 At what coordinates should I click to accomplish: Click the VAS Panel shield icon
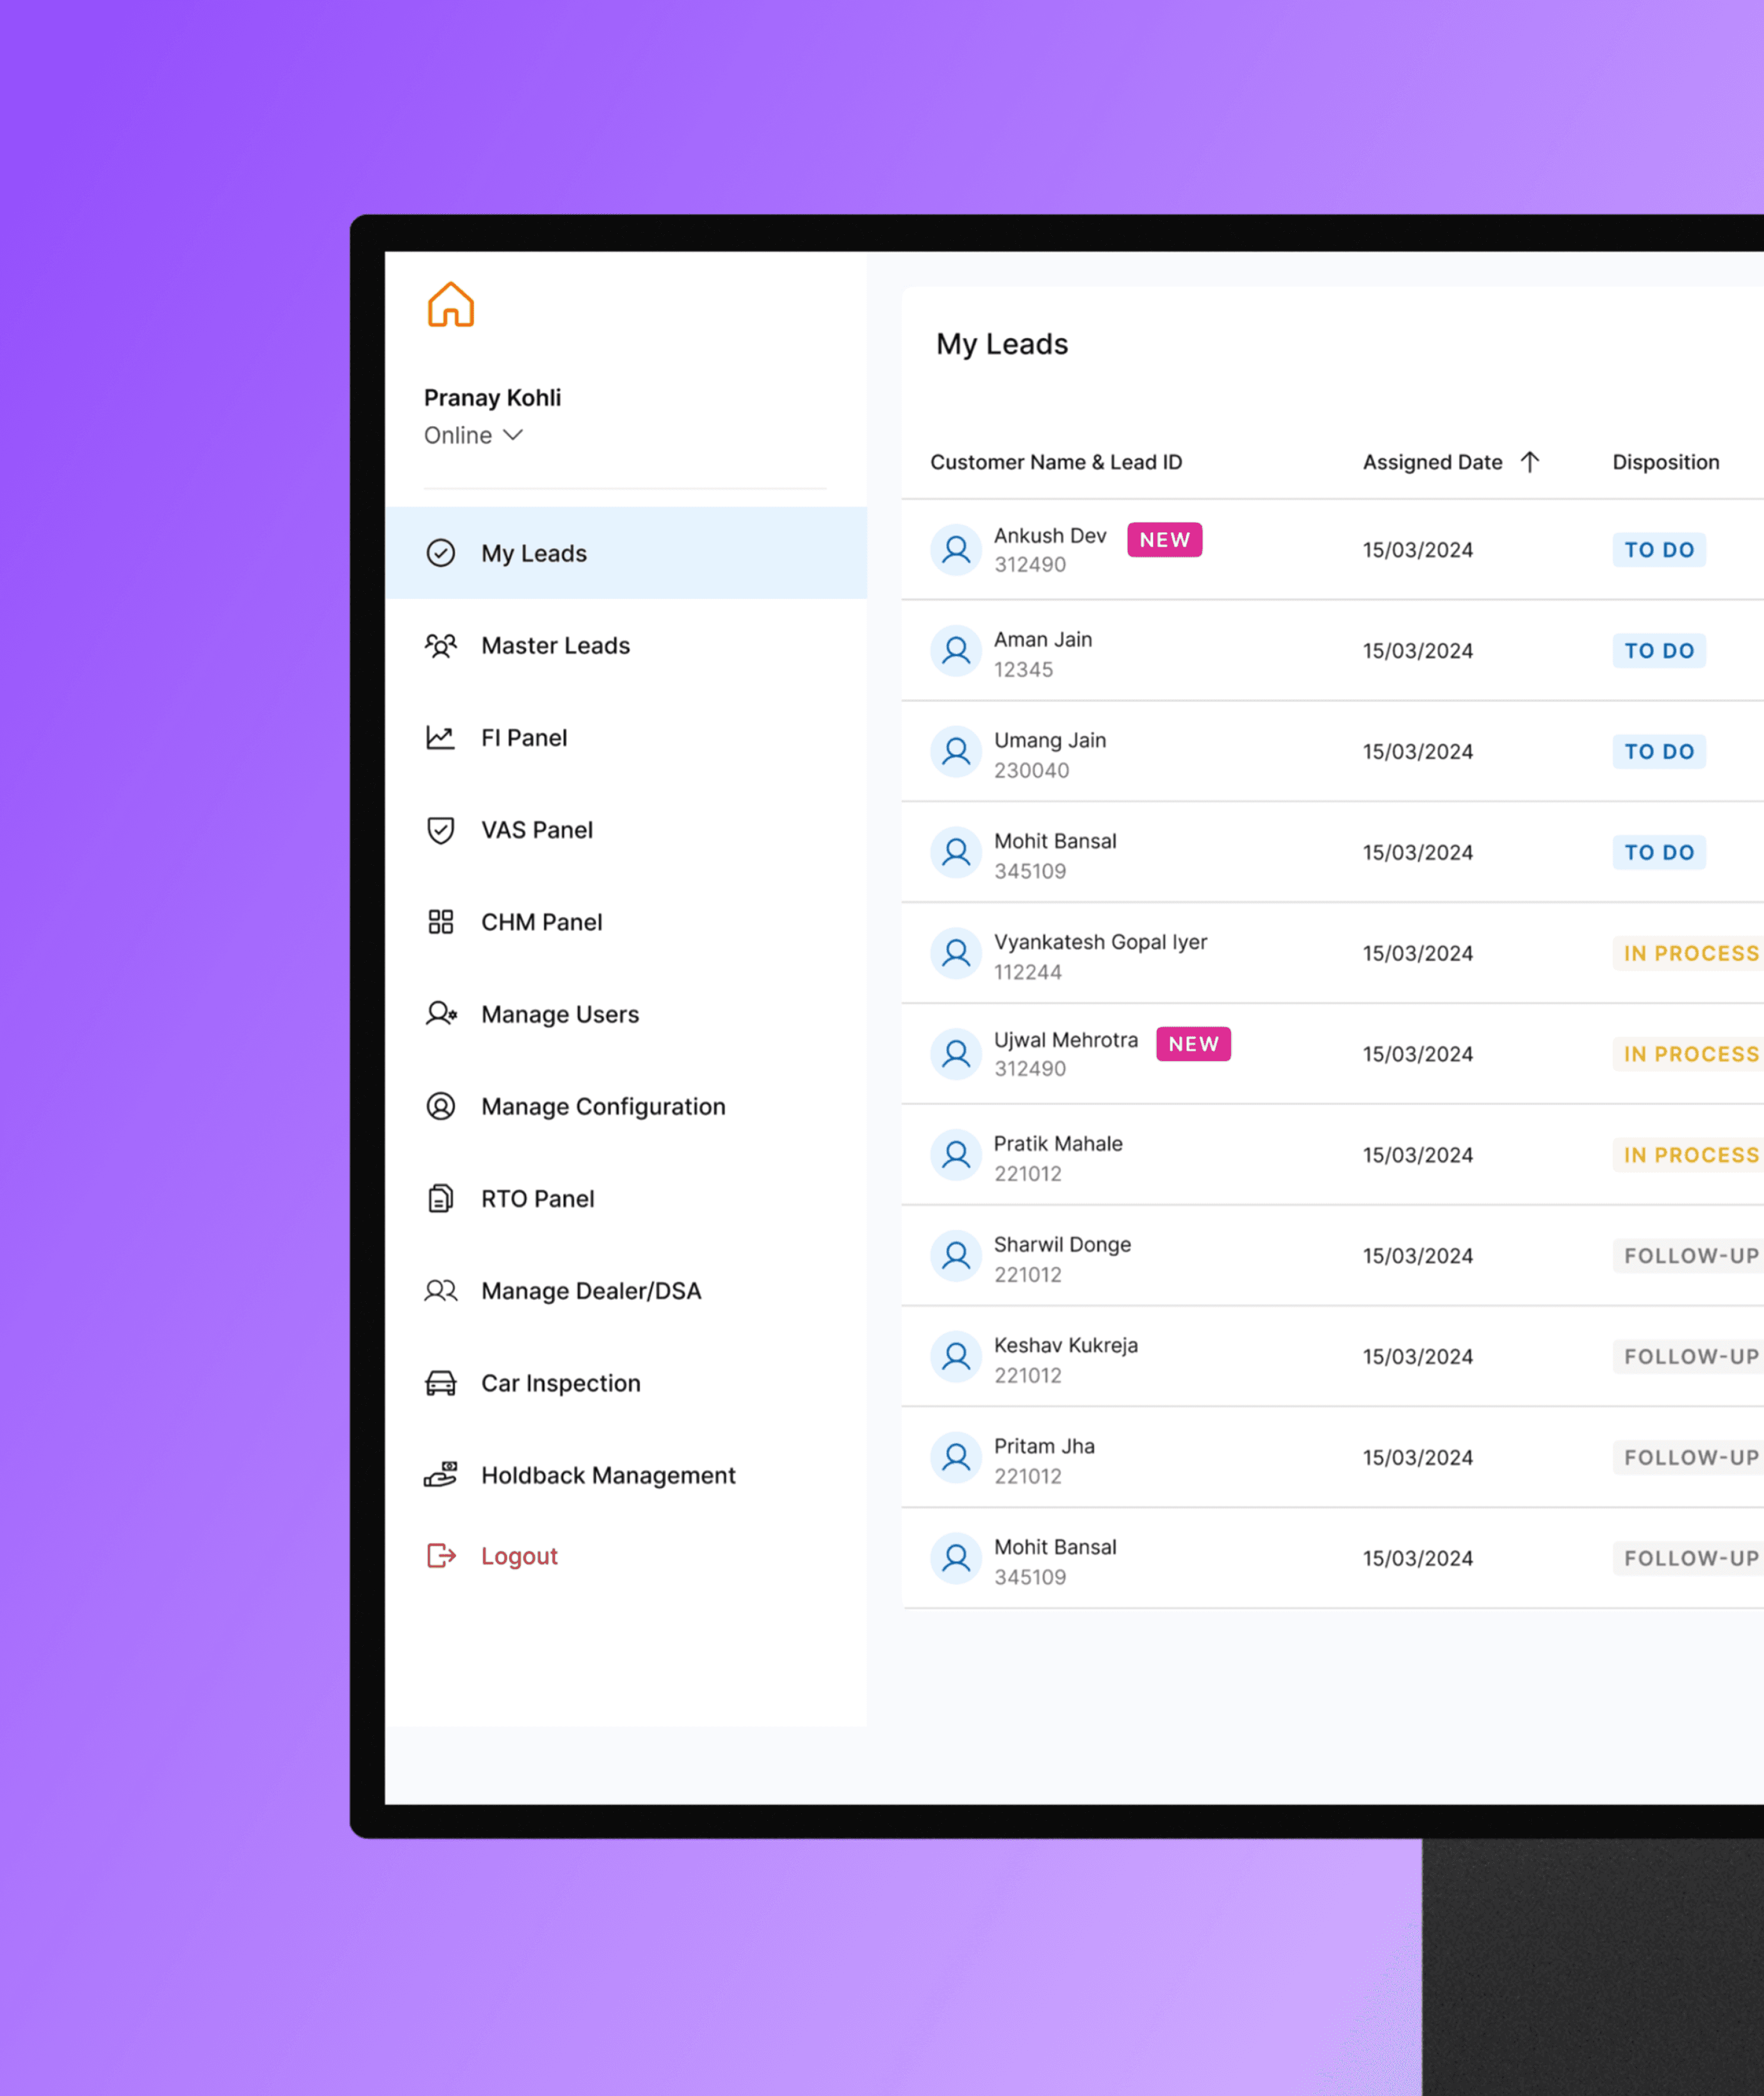point(440,830)
